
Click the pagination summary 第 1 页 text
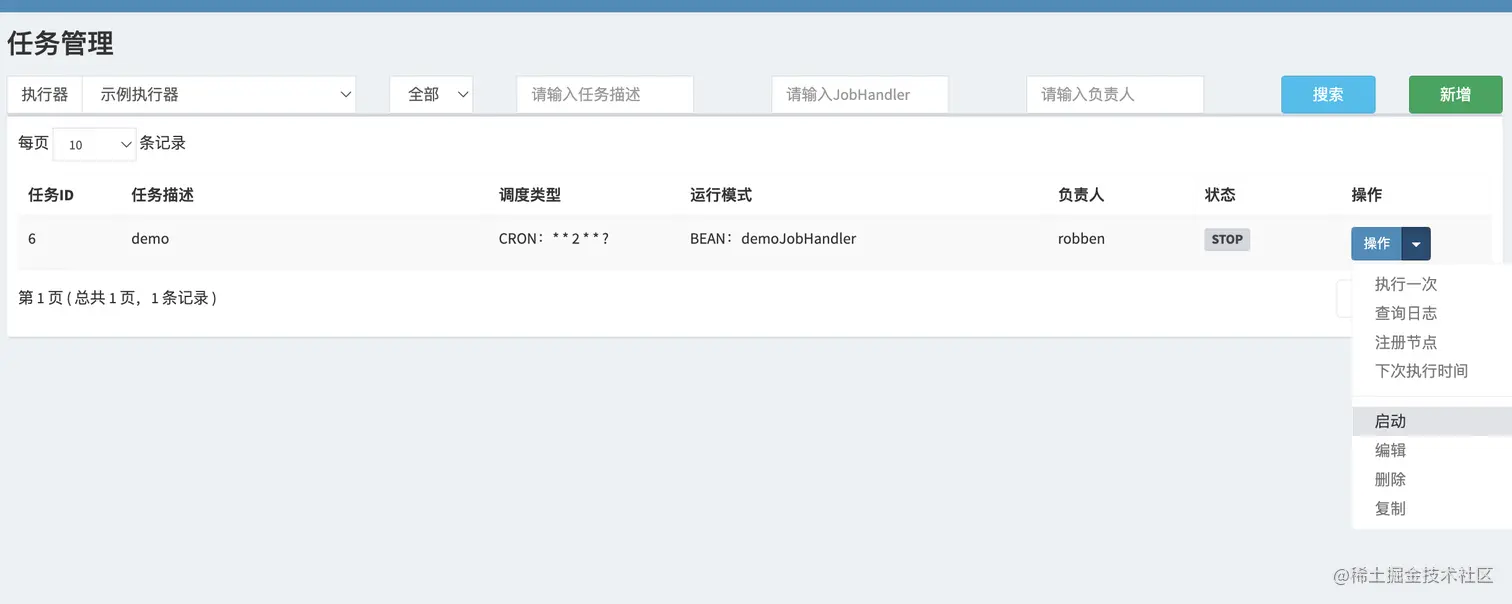pyautogui.click(x=117, y=298)
